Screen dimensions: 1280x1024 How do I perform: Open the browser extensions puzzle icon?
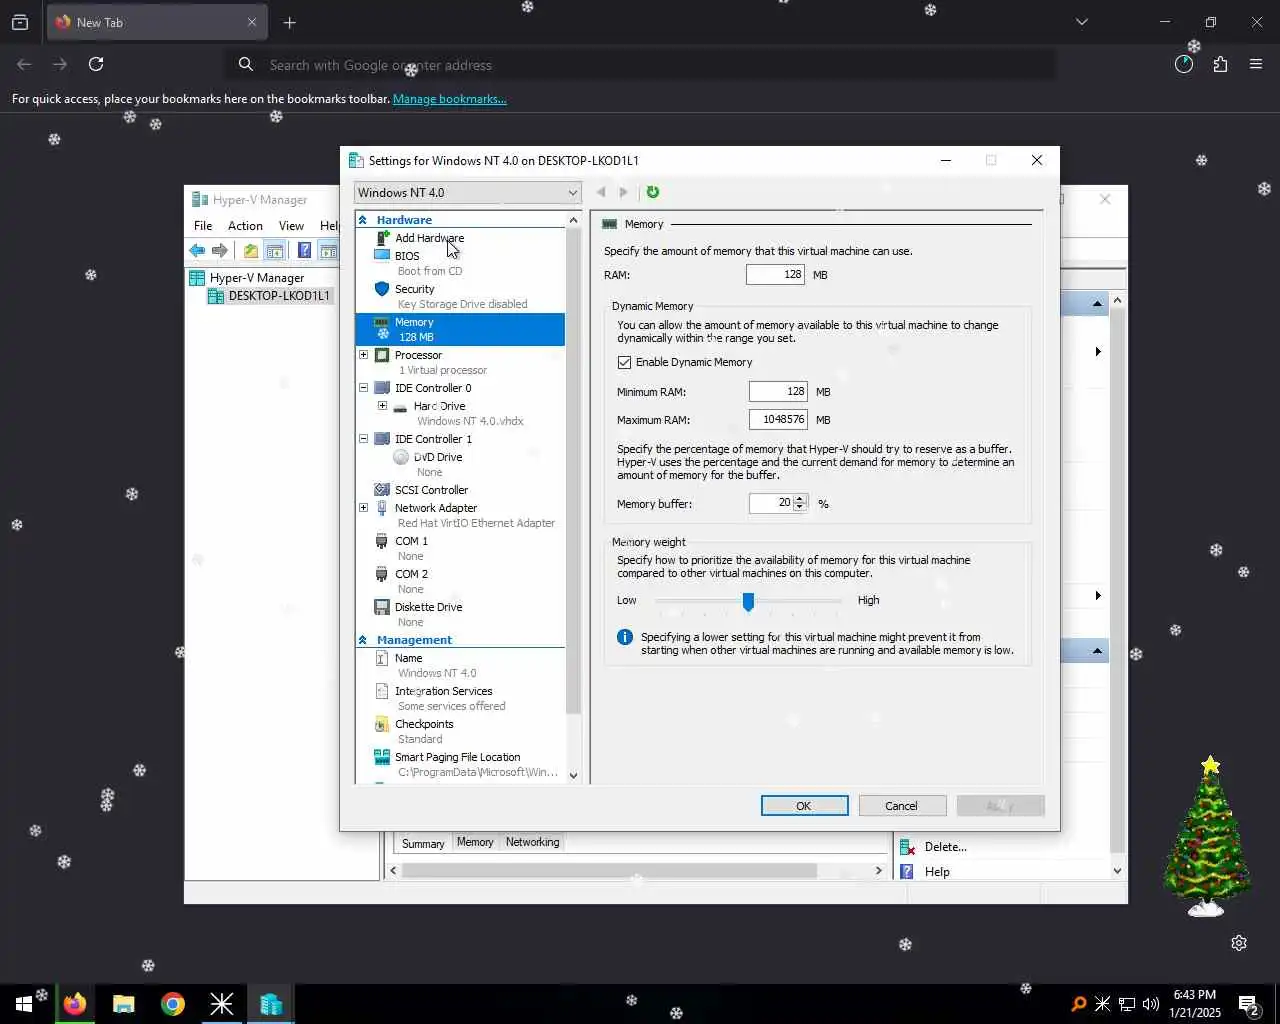pos(1220,64)
